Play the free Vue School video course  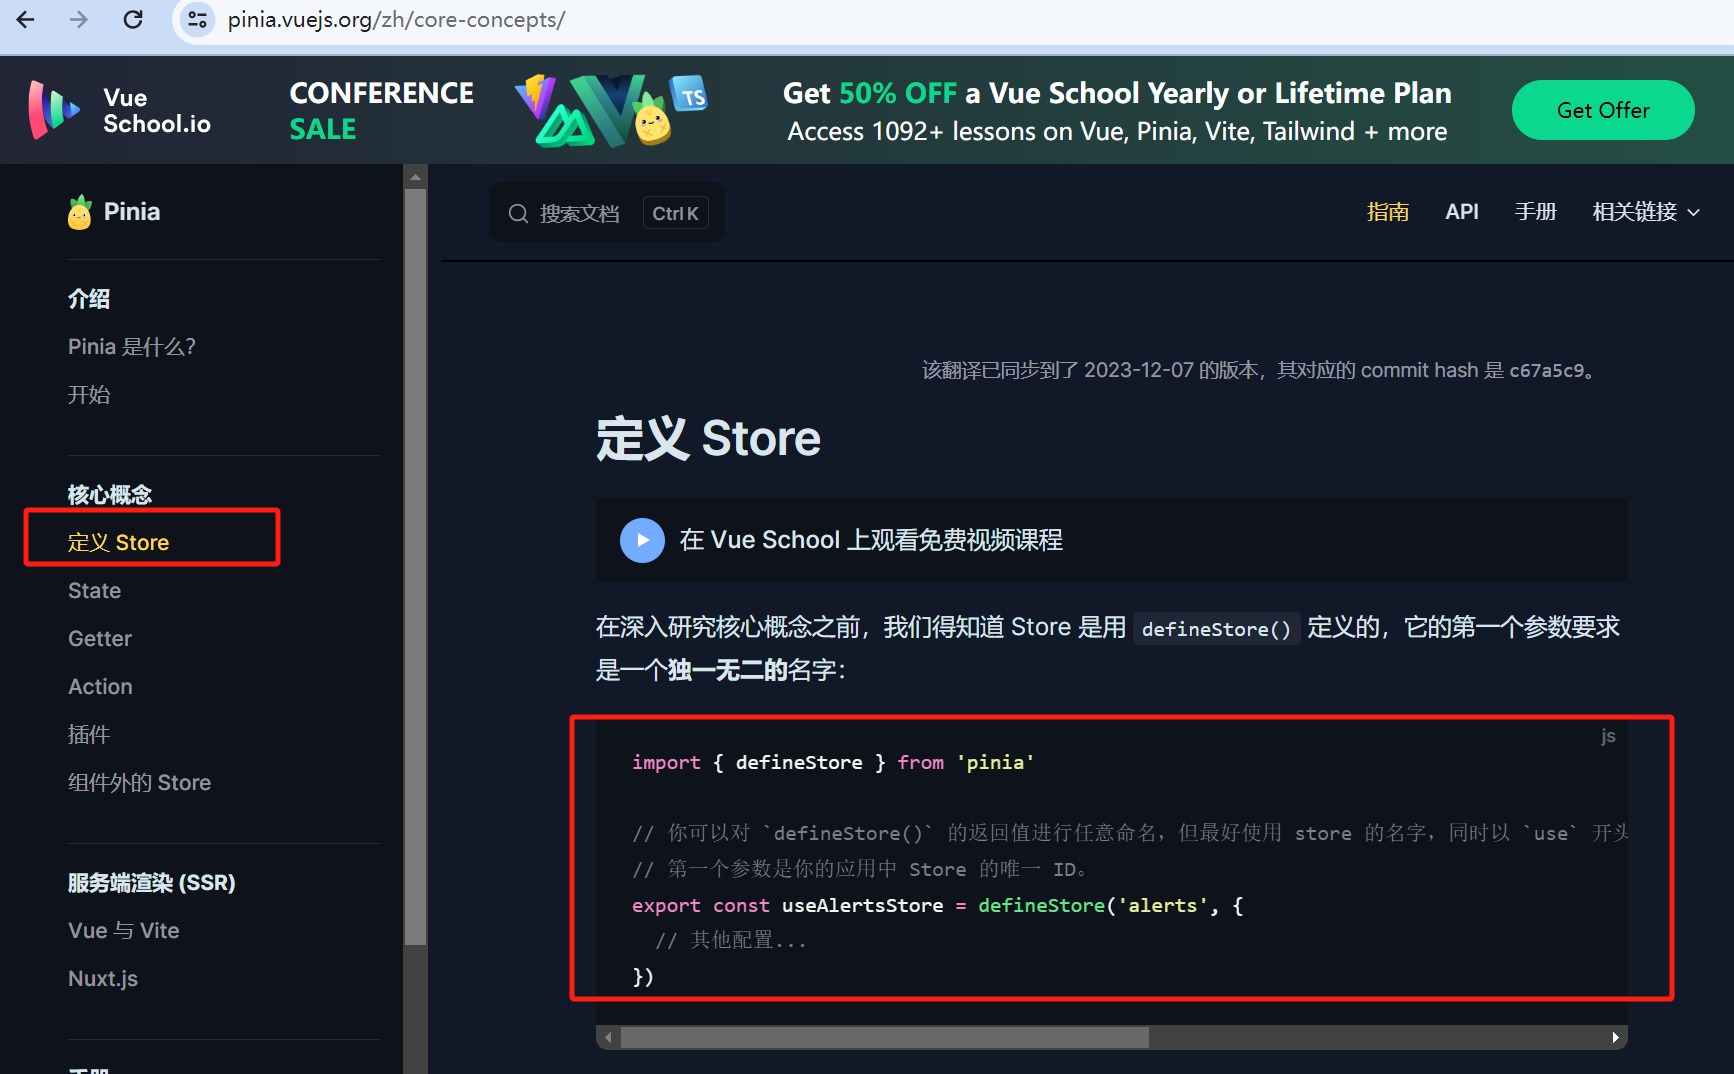tap(642, 540)
